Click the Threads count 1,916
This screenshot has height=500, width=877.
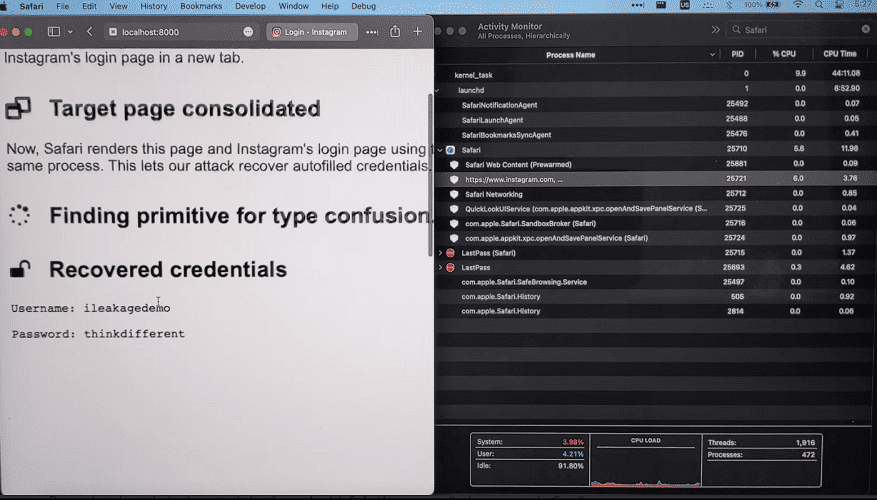805,442
